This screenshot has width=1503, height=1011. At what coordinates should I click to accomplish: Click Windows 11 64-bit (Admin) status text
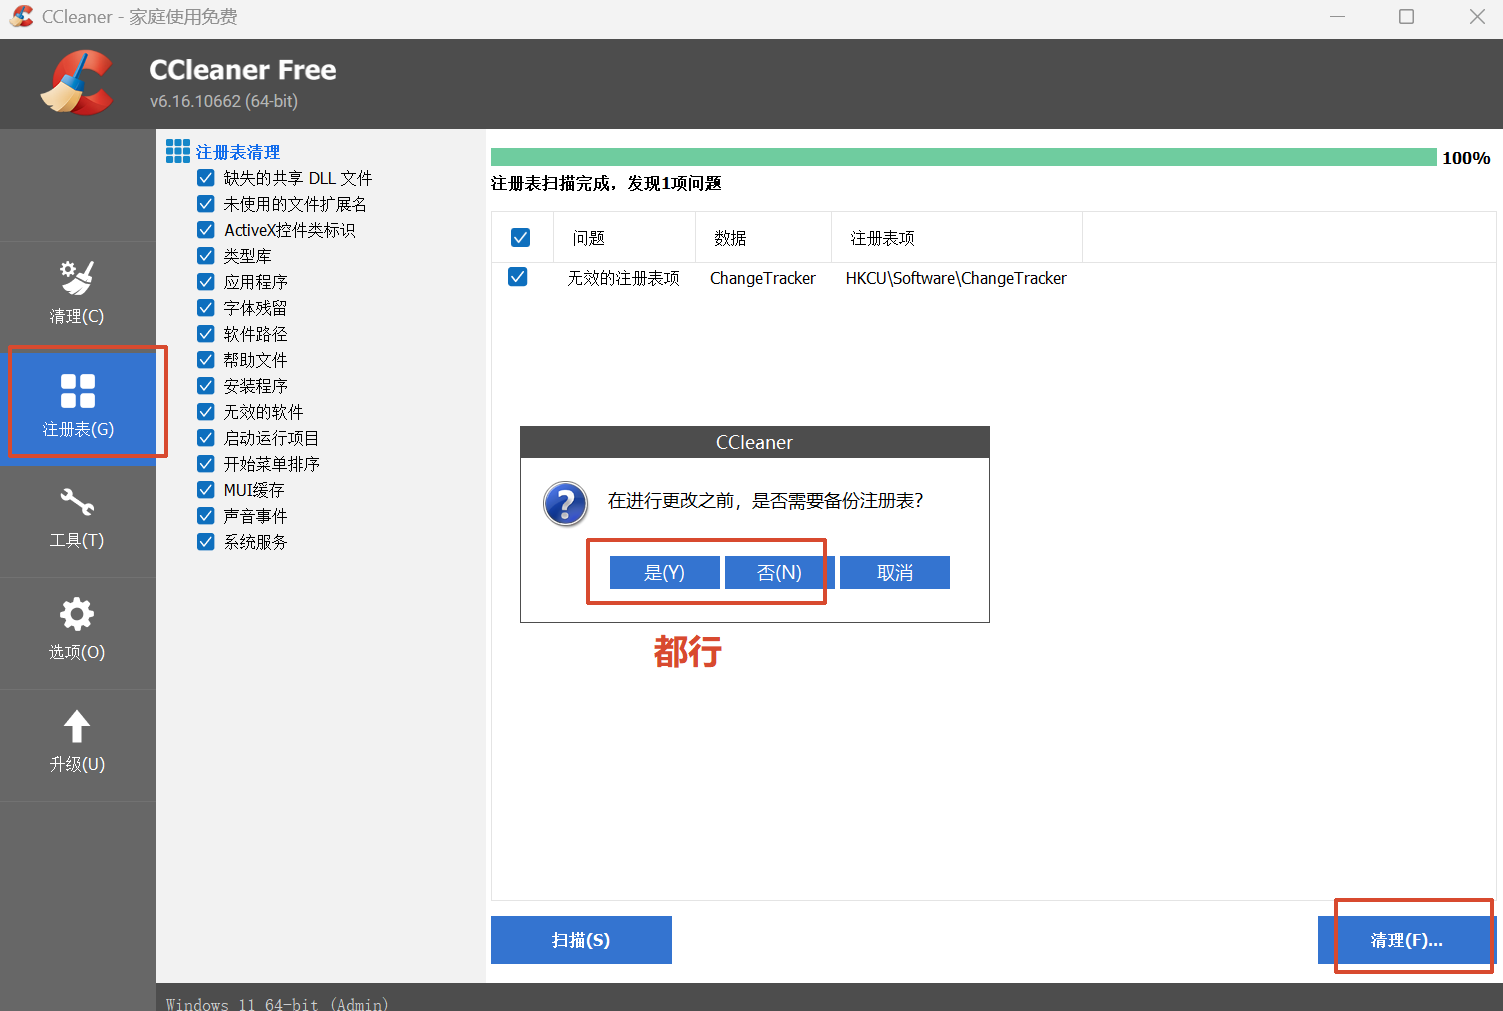(277, 1003)
